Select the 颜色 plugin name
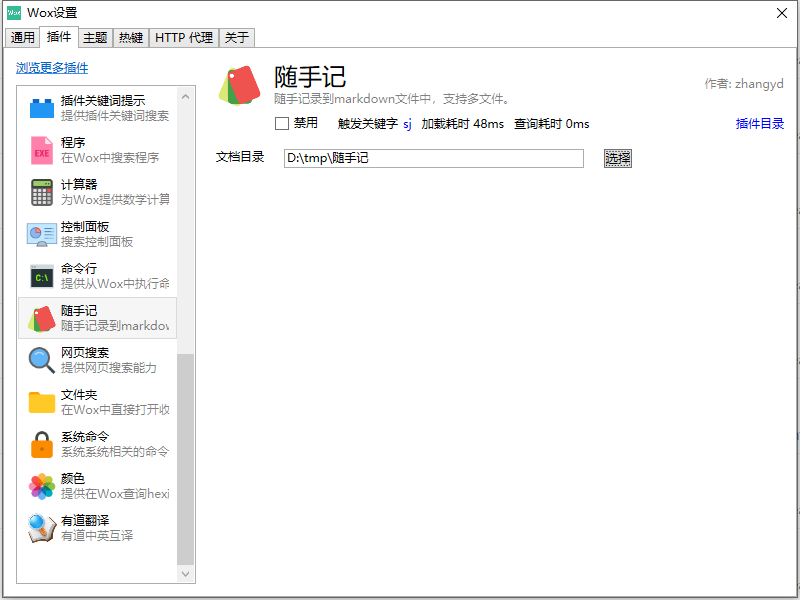 [73, 479]
